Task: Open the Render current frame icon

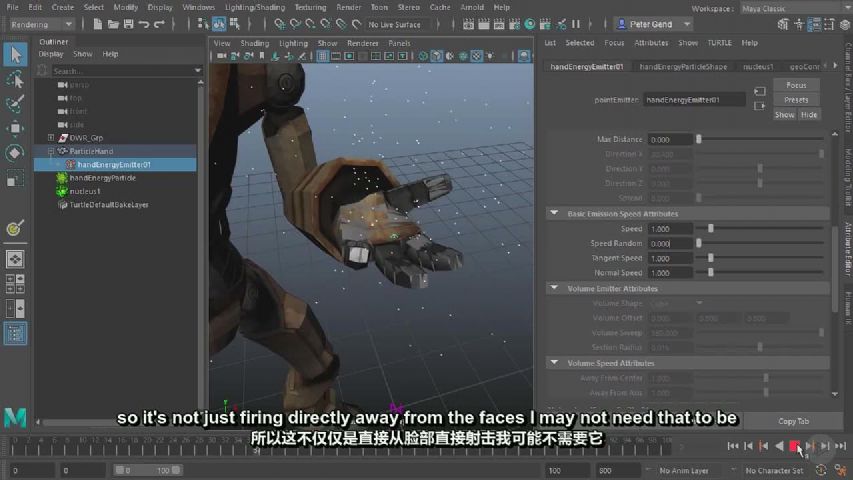Action: [484, 24]
